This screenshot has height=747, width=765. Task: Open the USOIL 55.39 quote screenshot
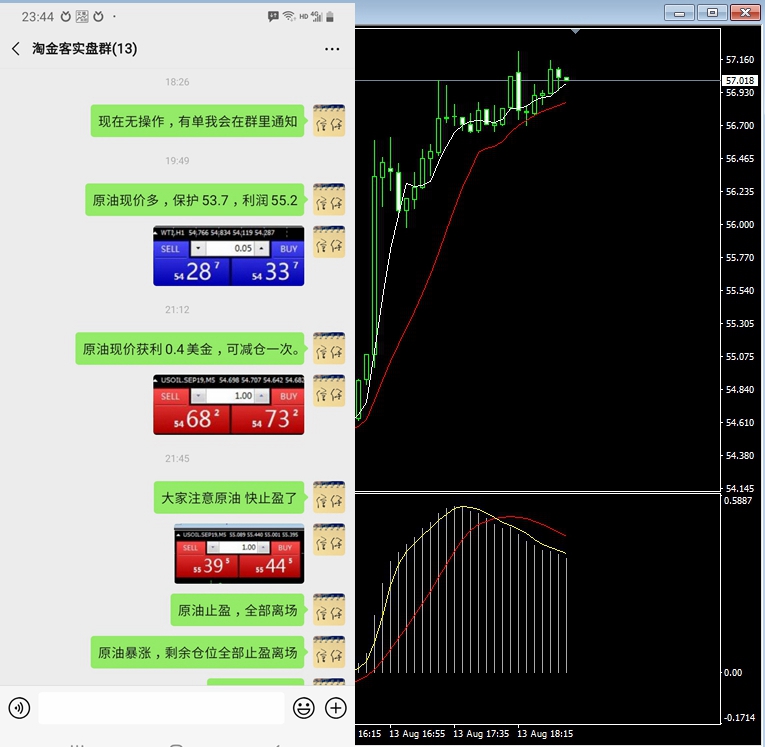pos(239,554)
